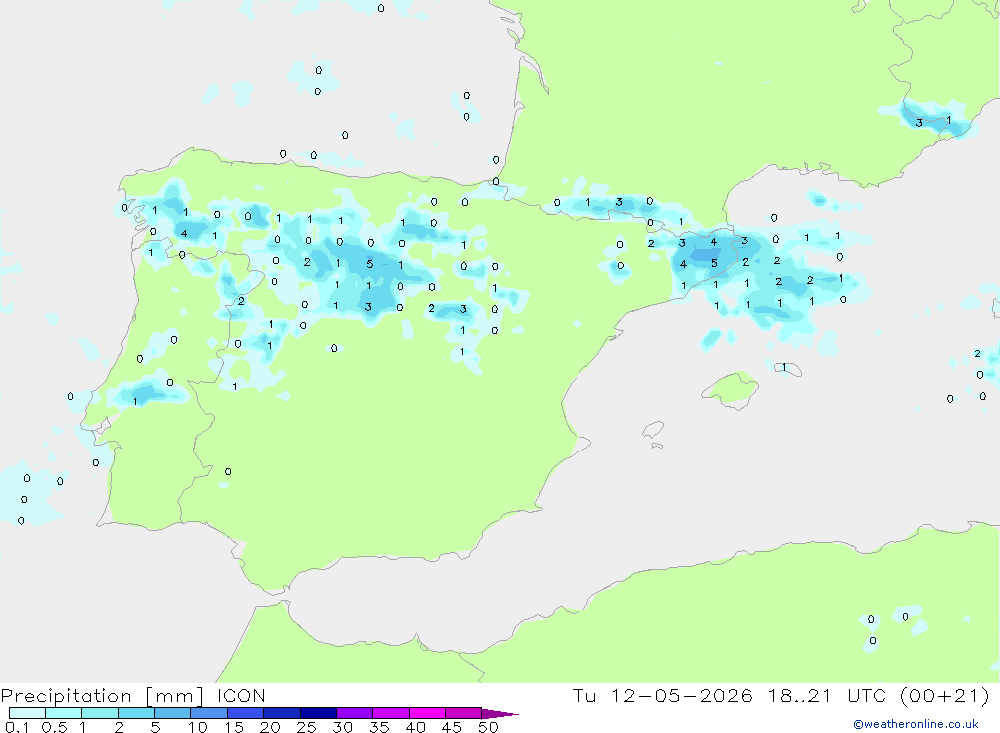This screenshot has width=1000, height=733.
Task: Click the arrow tip beyond 50 on legend
Action: click(501, 713)
